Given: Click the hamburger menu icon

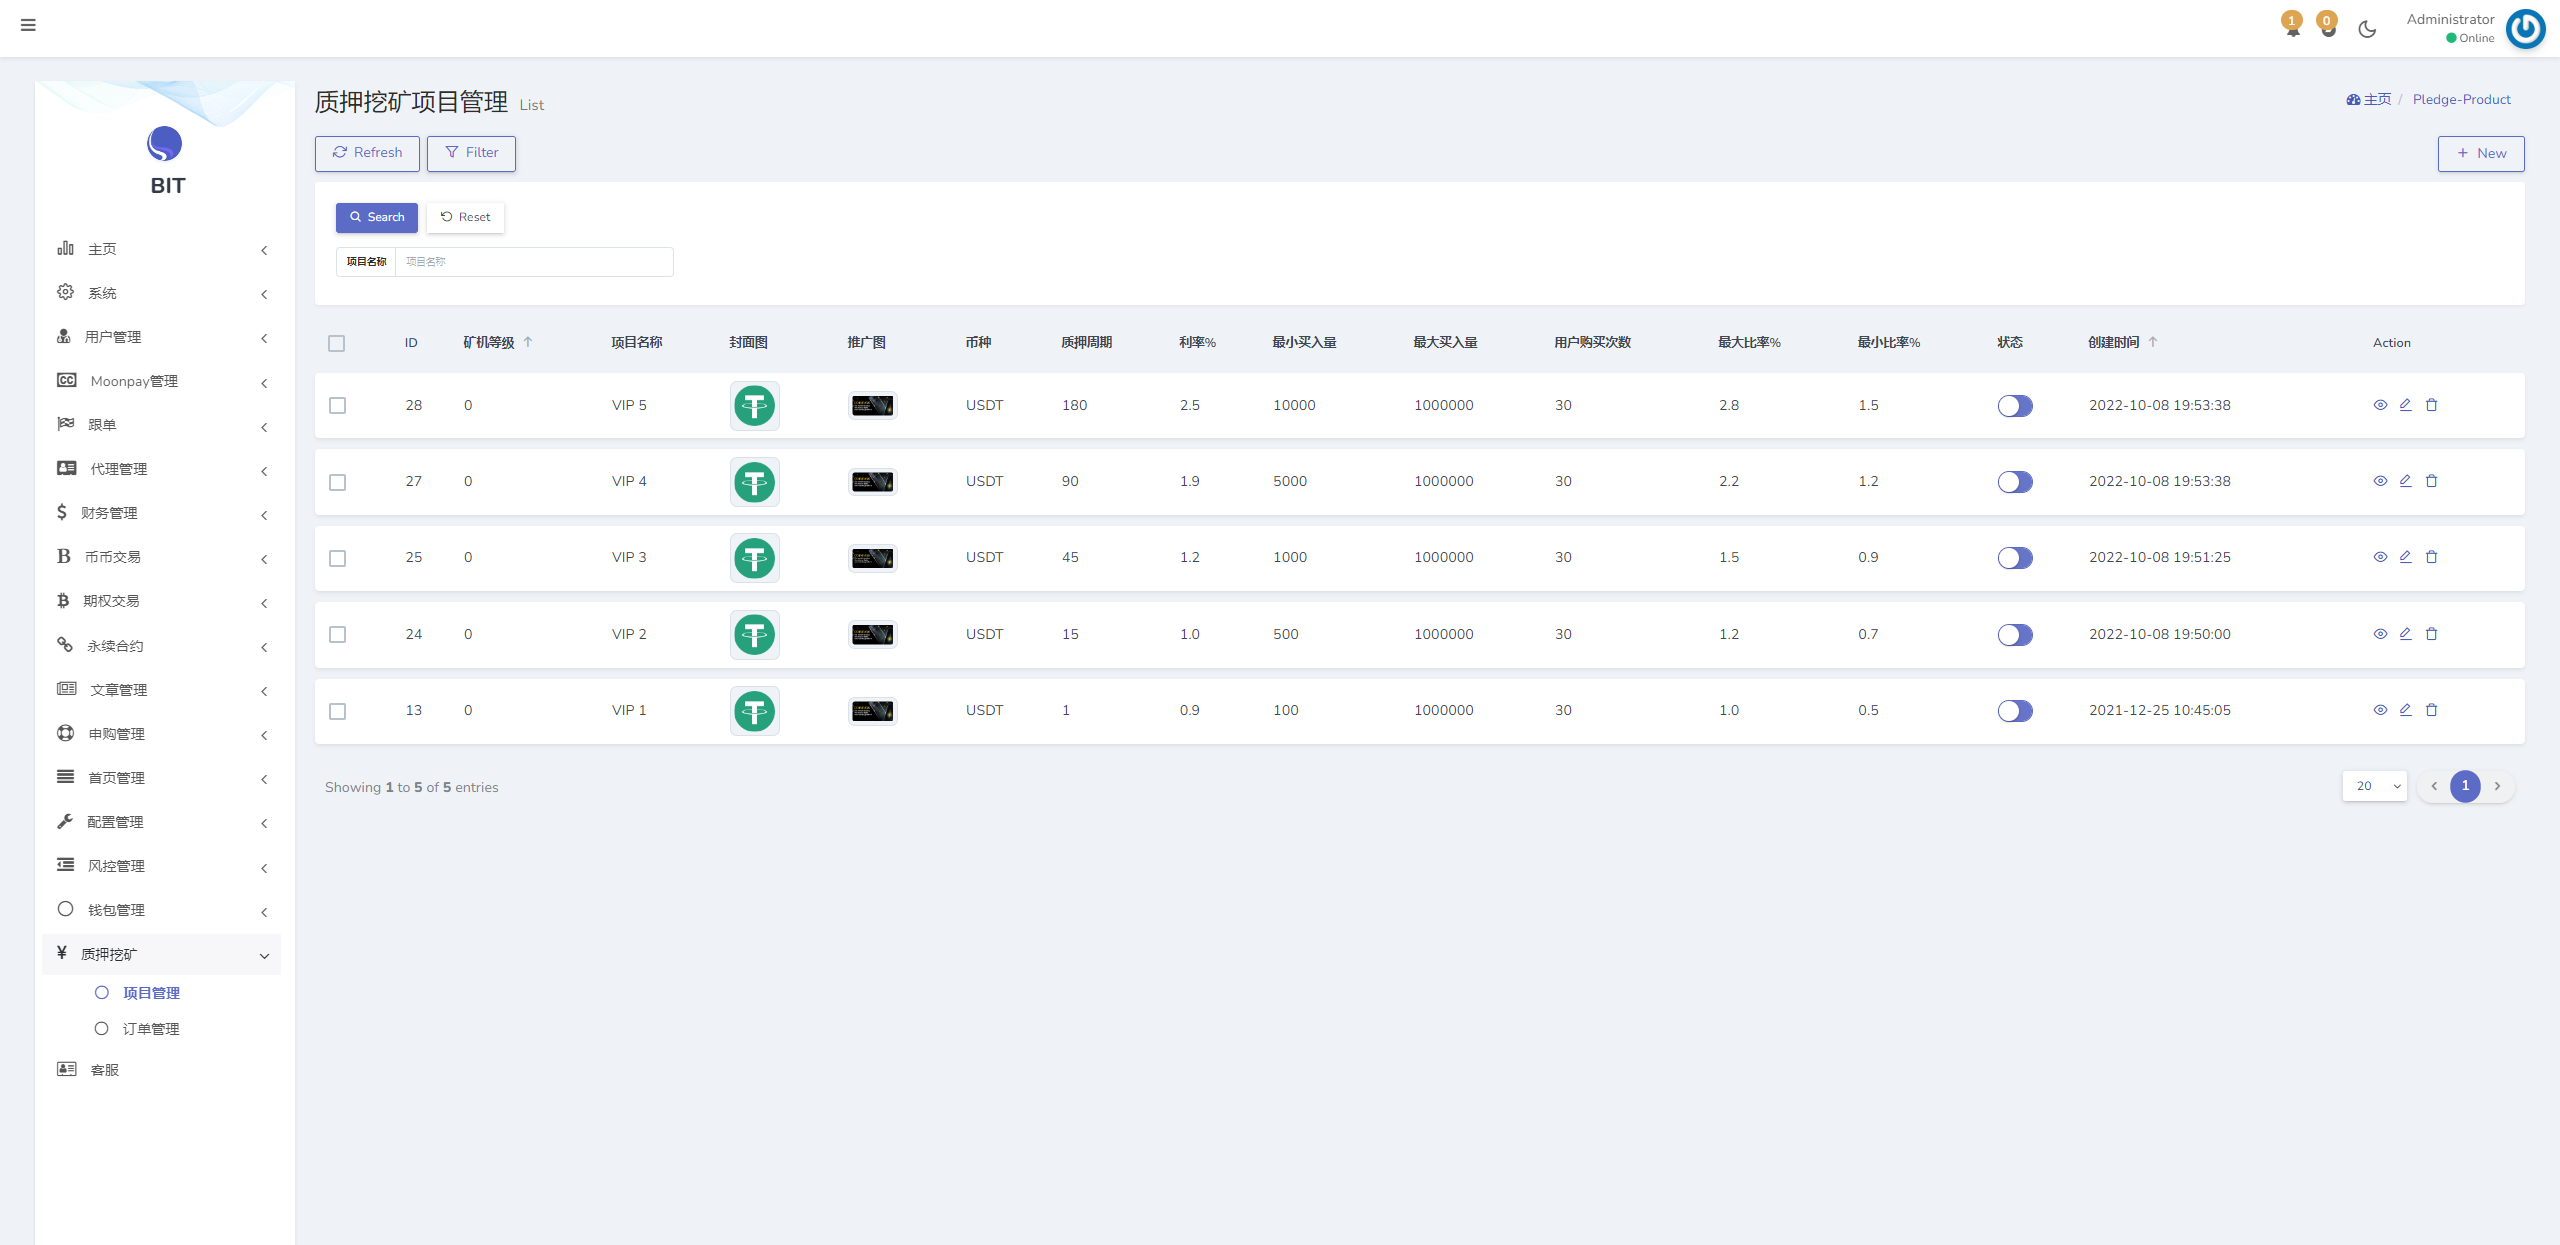Looking at the screenshot, I should click(28, 25).
